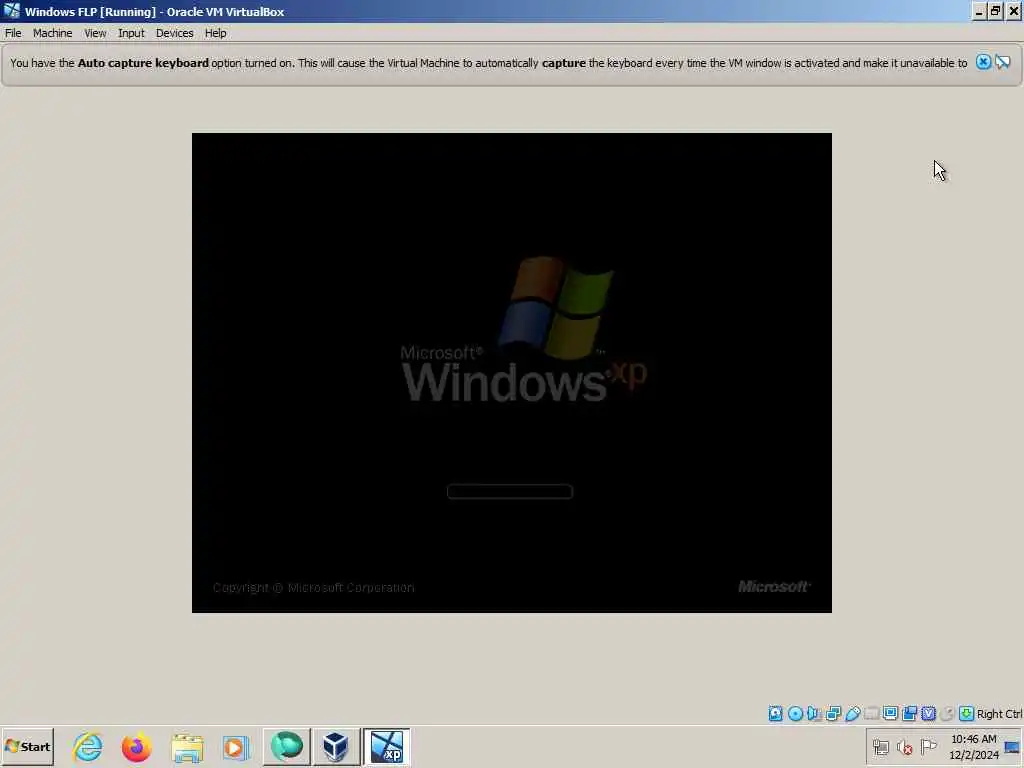Click the network adapters indicator in the VM status bar
1024x768 pixels.
833,713
